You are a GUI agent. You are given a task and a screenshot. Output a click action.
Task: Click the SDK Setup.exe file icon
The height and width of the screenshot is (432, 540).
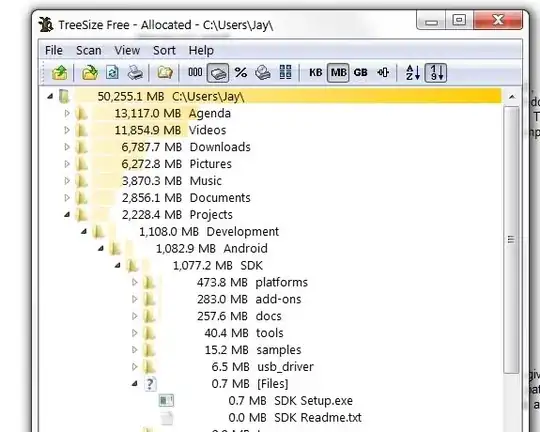tap(167, 400)
